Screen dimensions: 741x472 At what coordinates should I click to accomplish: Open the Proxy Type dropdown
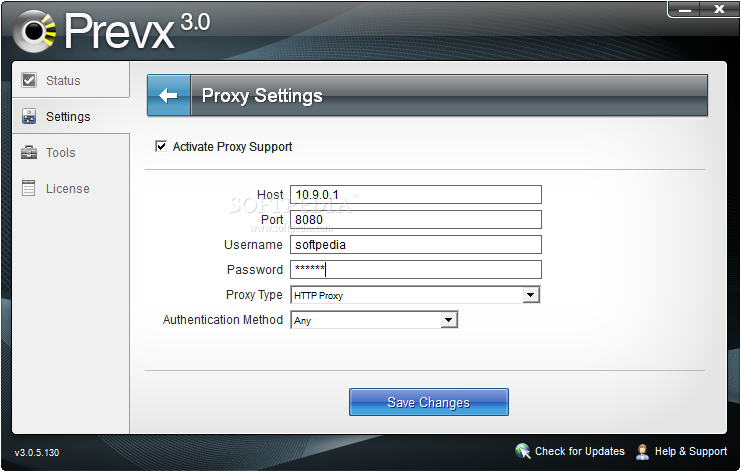click(x=531, y=295)
